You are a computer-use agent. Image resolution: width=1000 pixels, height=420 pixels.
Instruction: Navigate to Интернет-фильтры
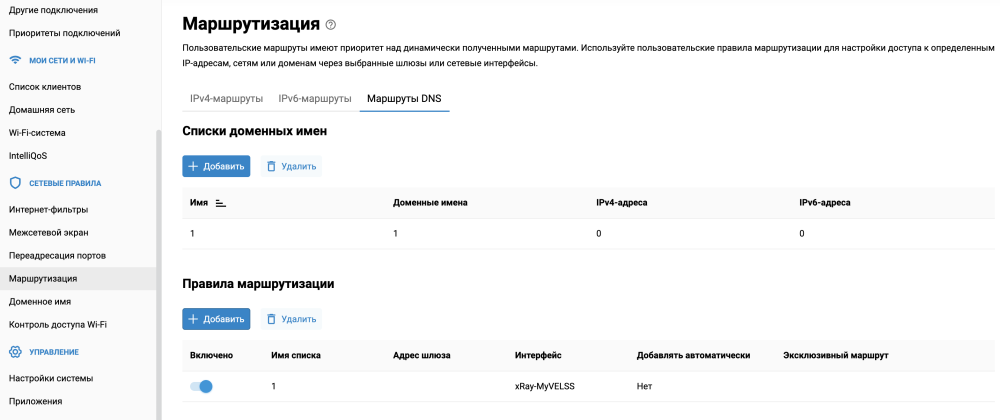[49, 209]
